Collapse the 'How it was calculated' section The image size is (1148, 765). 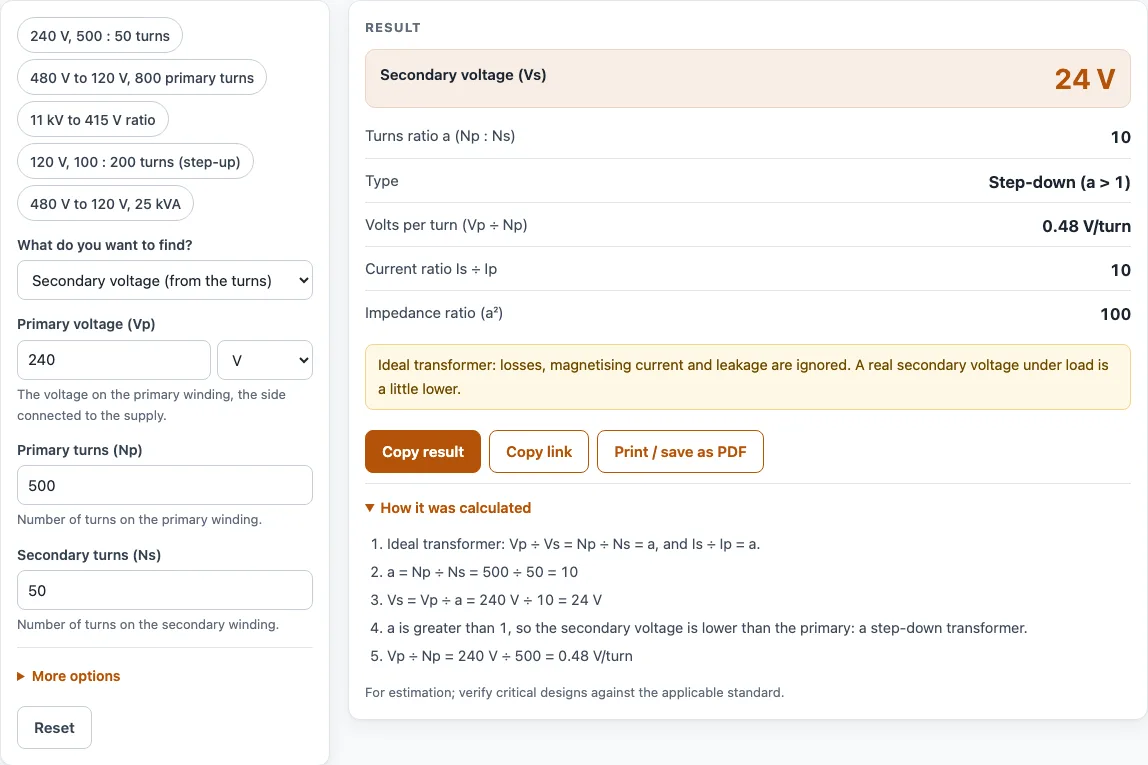[448, 508]
